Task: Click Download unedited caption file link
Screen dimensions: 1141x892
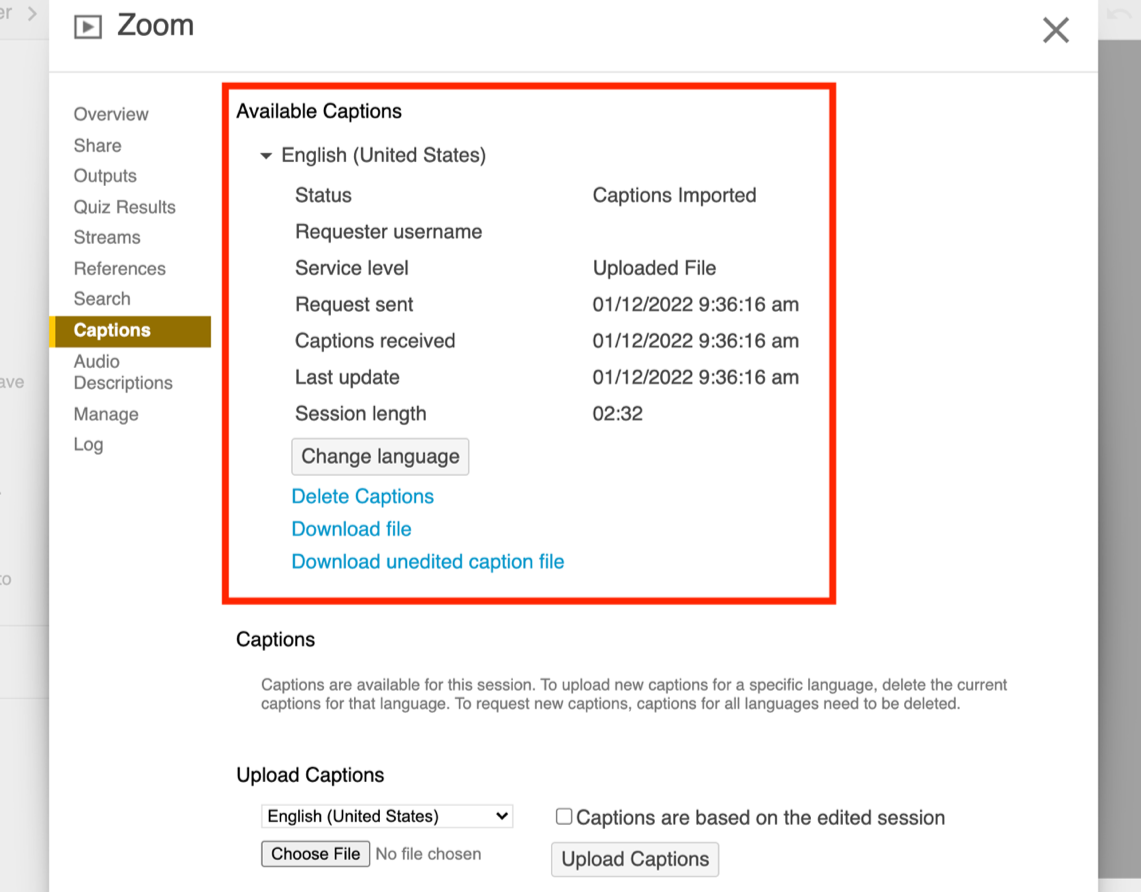Action: (x=428, y=562)
